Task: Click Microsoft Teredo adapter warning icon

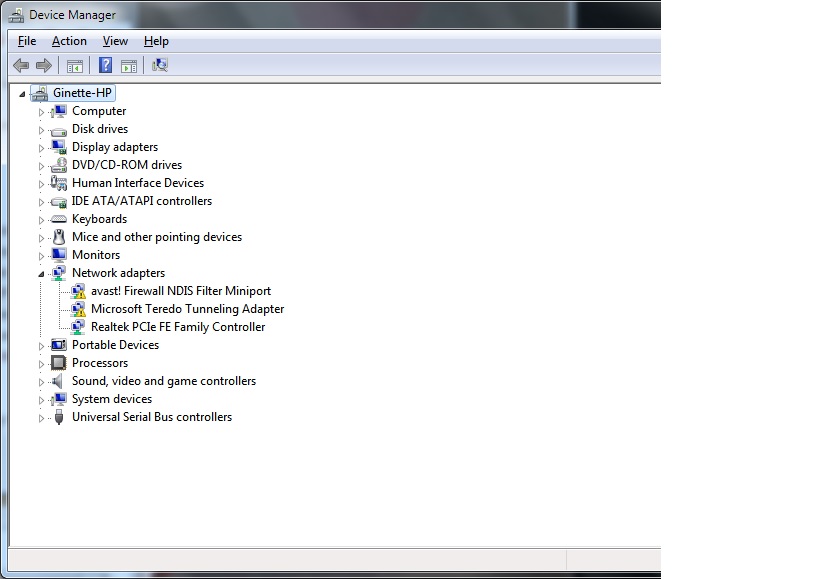Action: [78, 309]
